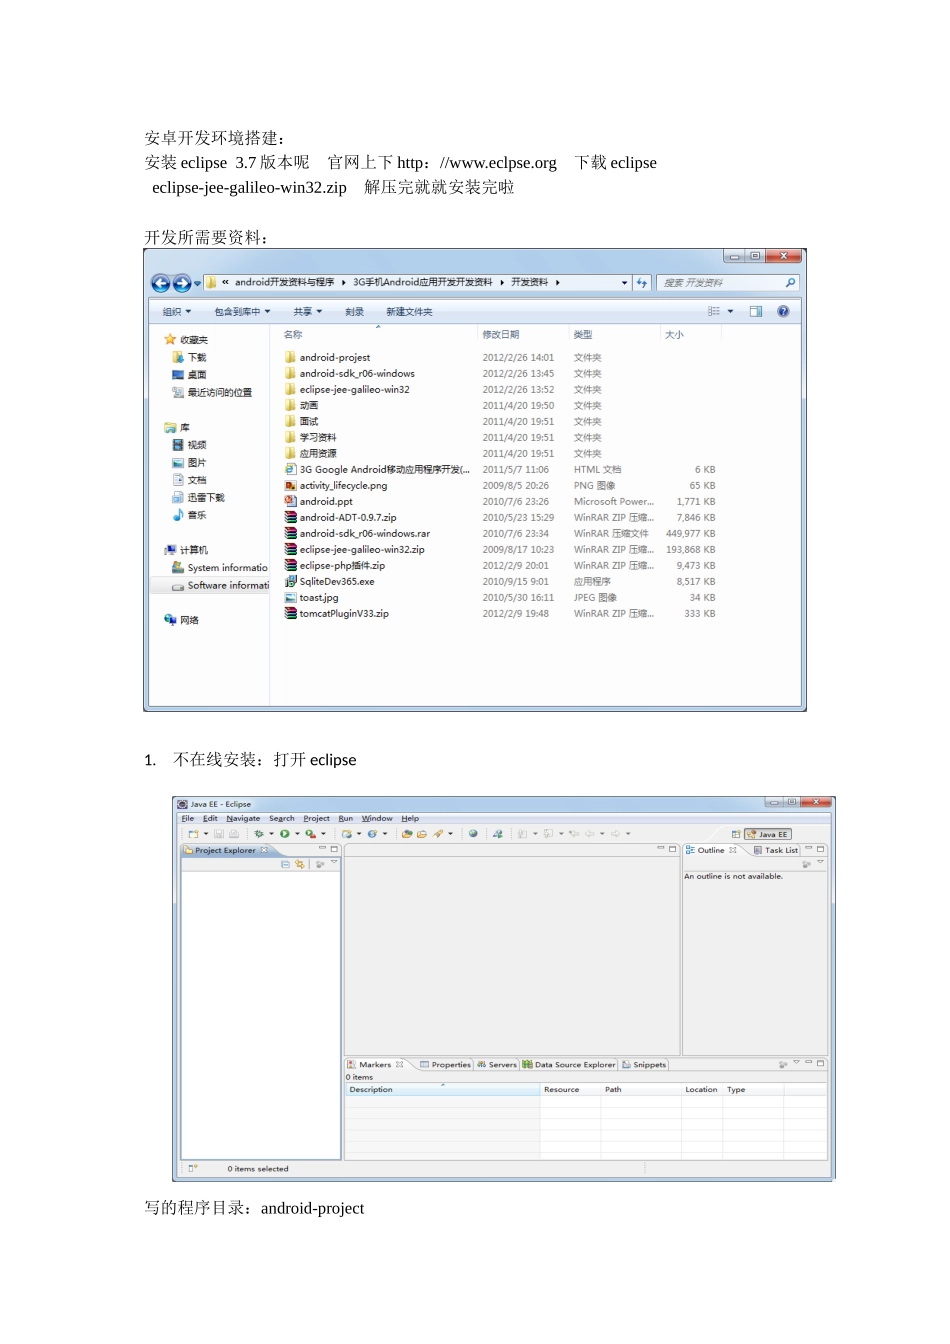Select 下载 in the favorites sidebar

(x=189, y=357)
